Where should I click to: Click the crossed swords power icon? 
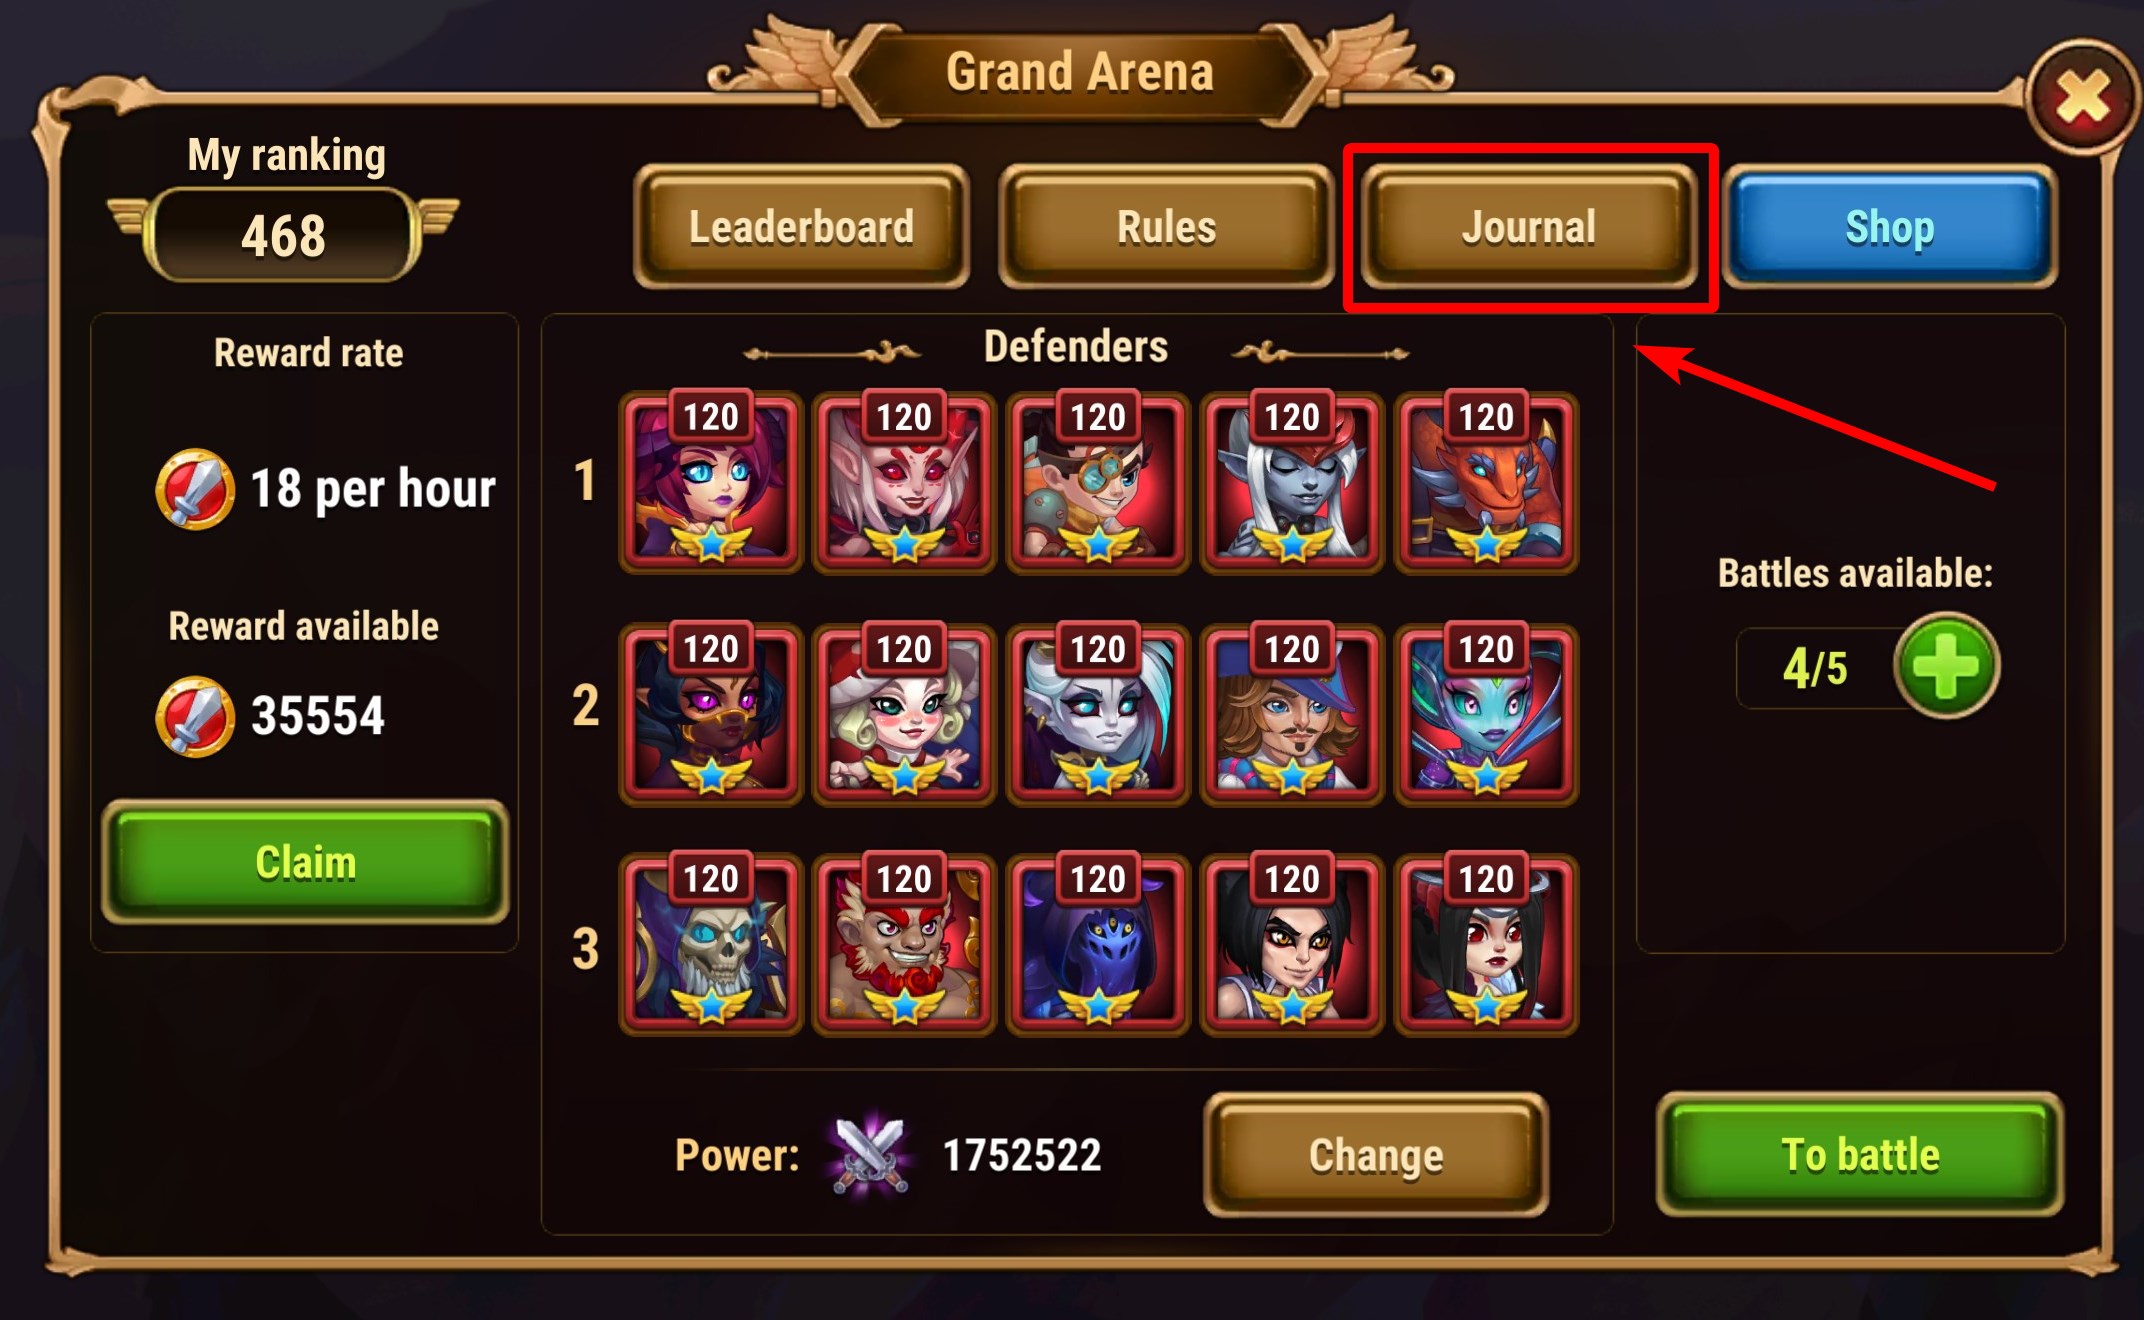(871, 1154)
